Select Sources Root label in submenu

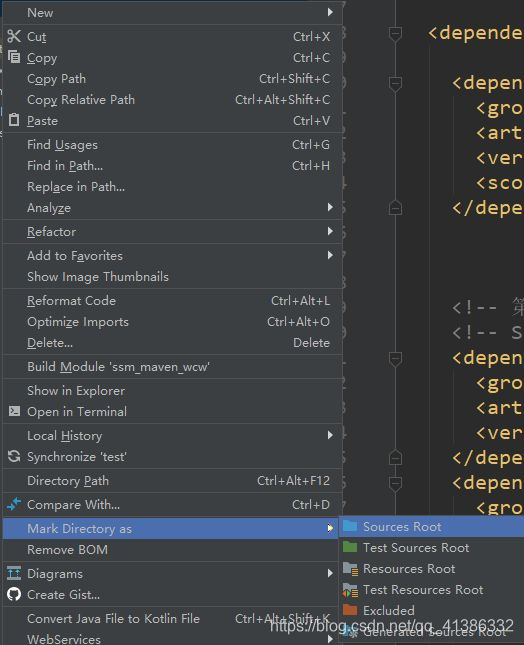point(402,527)
